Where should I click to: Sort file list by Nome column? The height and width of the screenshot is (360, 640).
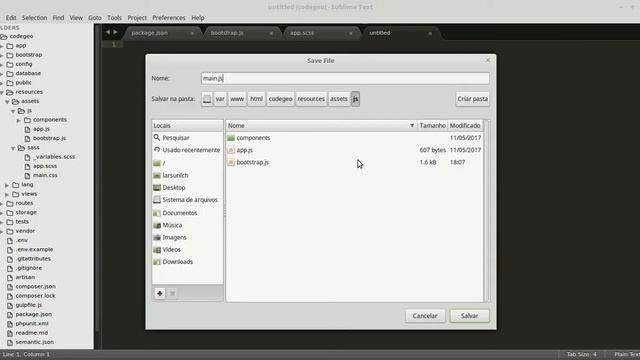[x=322, y=126]
